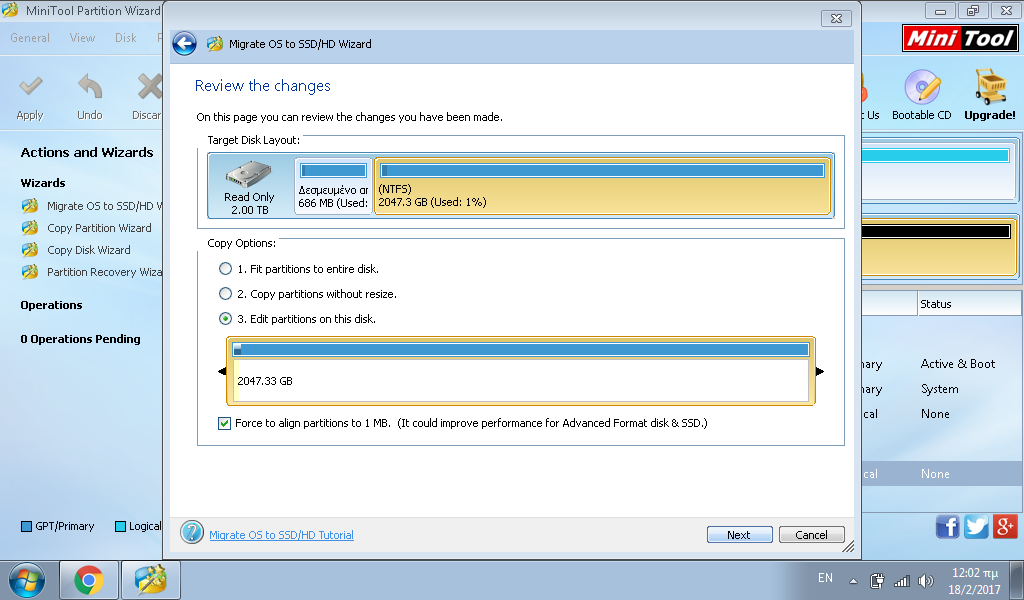
Task: Close the Migrate OS wizard dialog
Action: (836, 18)
